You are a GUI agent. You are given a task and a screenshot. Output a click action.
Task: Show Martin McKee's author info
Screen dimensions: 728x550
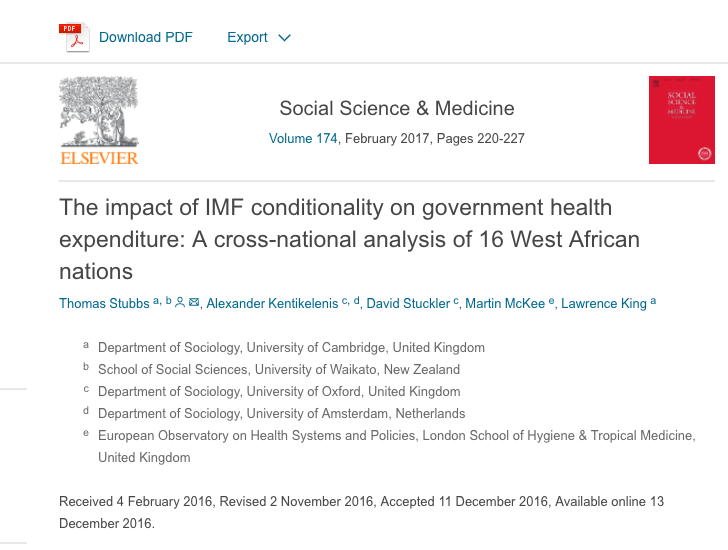(506, 304)
